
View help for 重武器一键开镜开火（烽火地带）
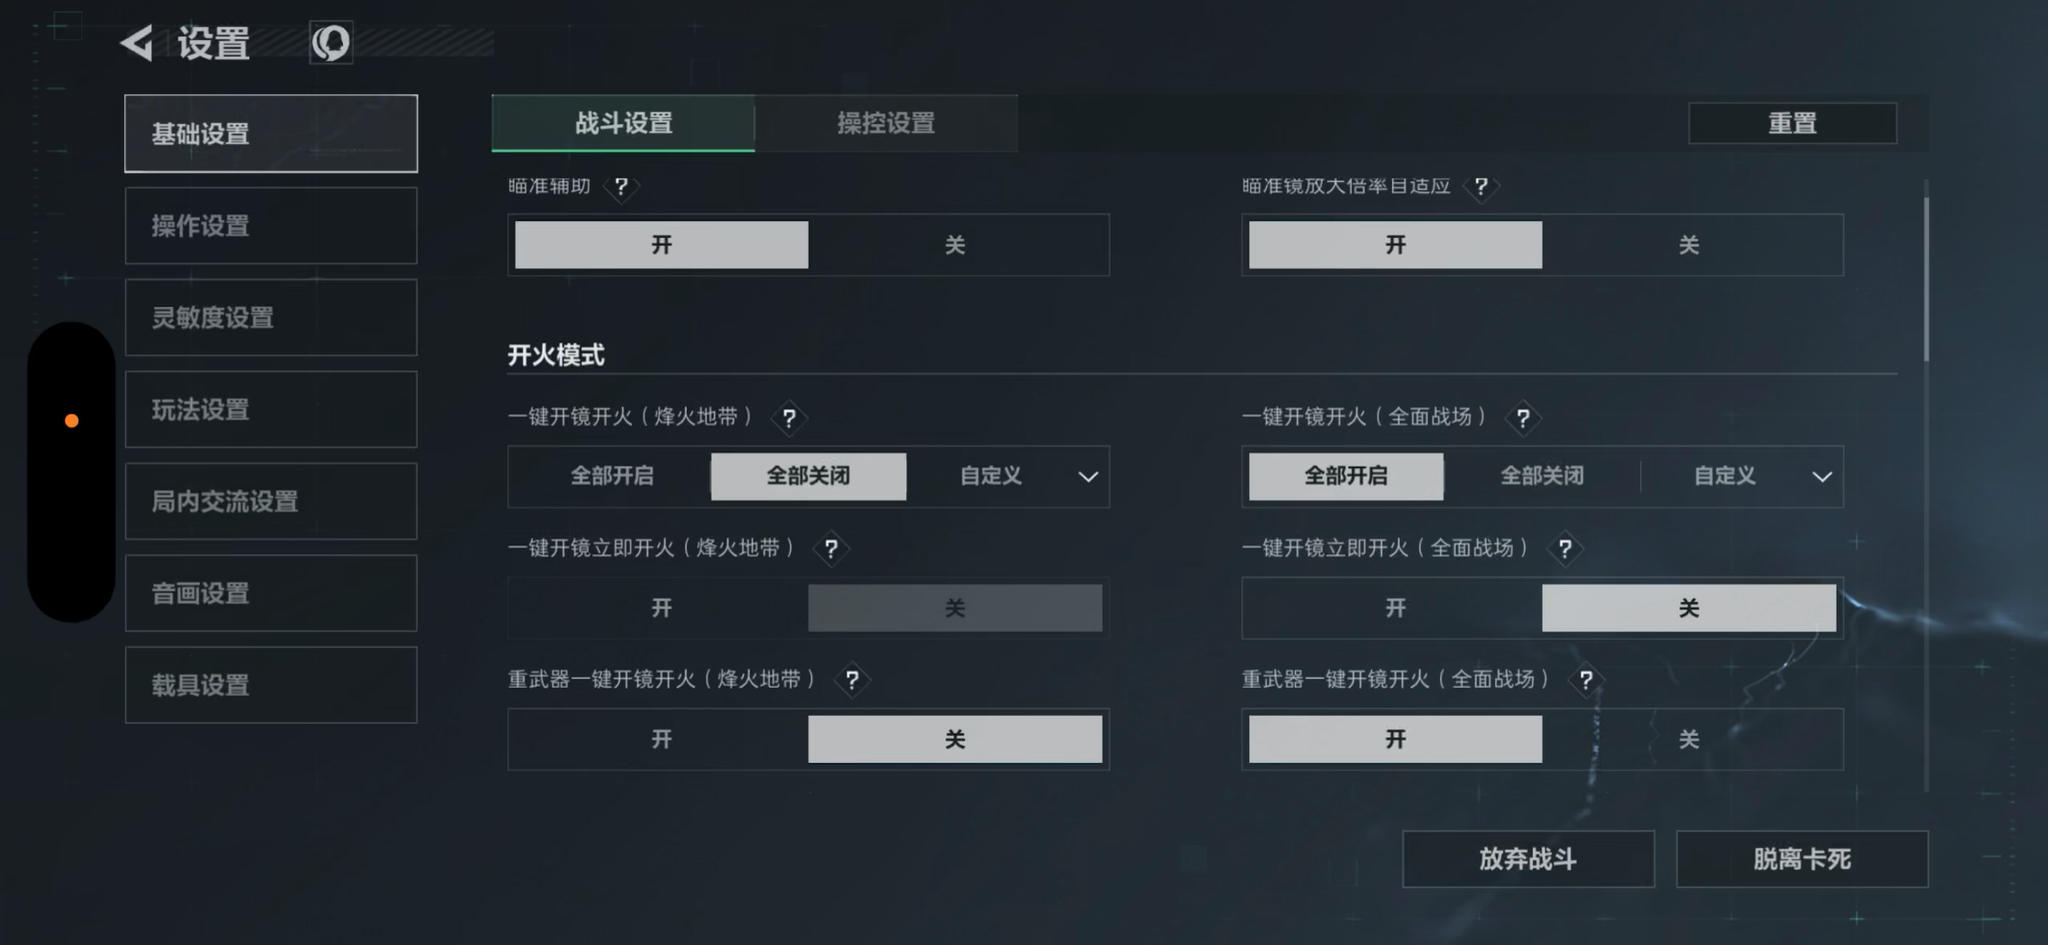pos(852,681)
